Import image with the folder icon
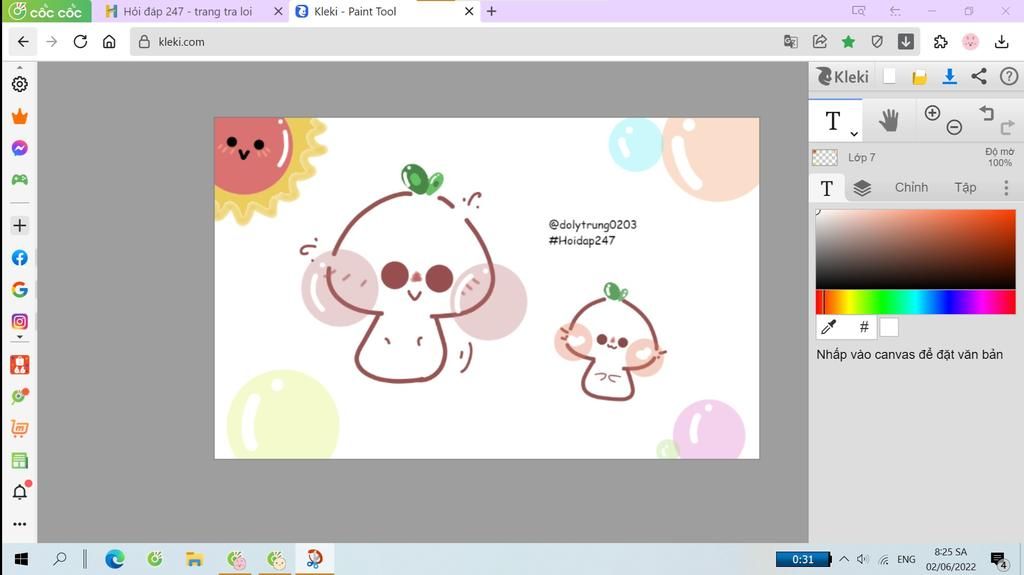 (920, 77)
